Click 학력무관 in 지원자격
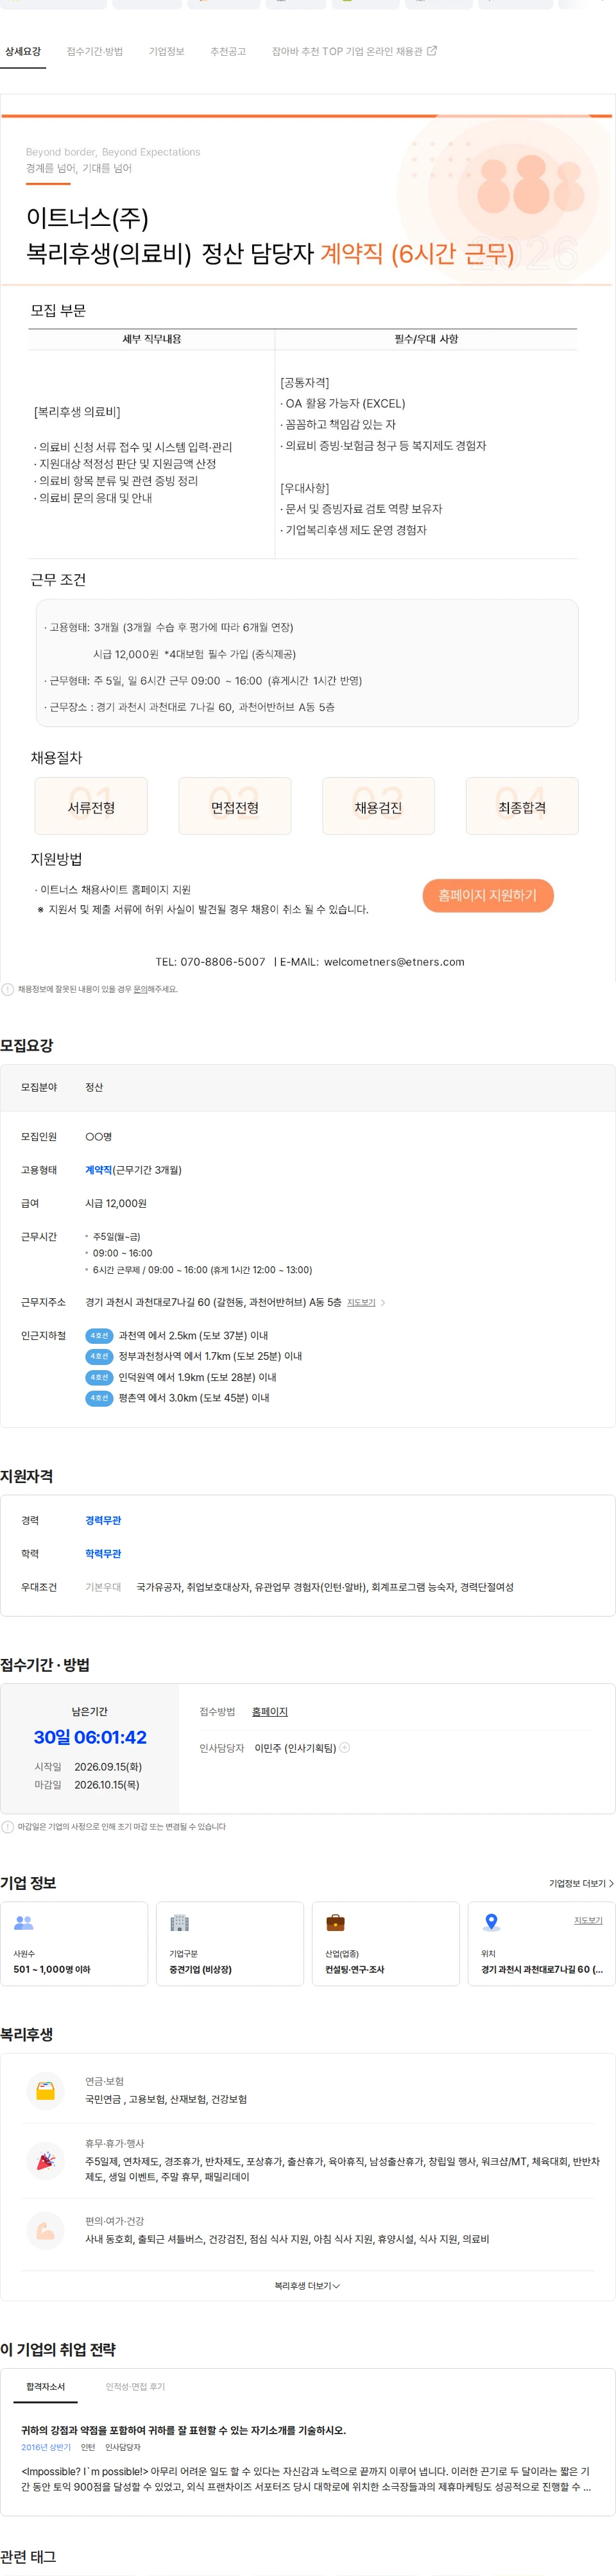This screenshot has height=2576, width=616. point(103,1553)
